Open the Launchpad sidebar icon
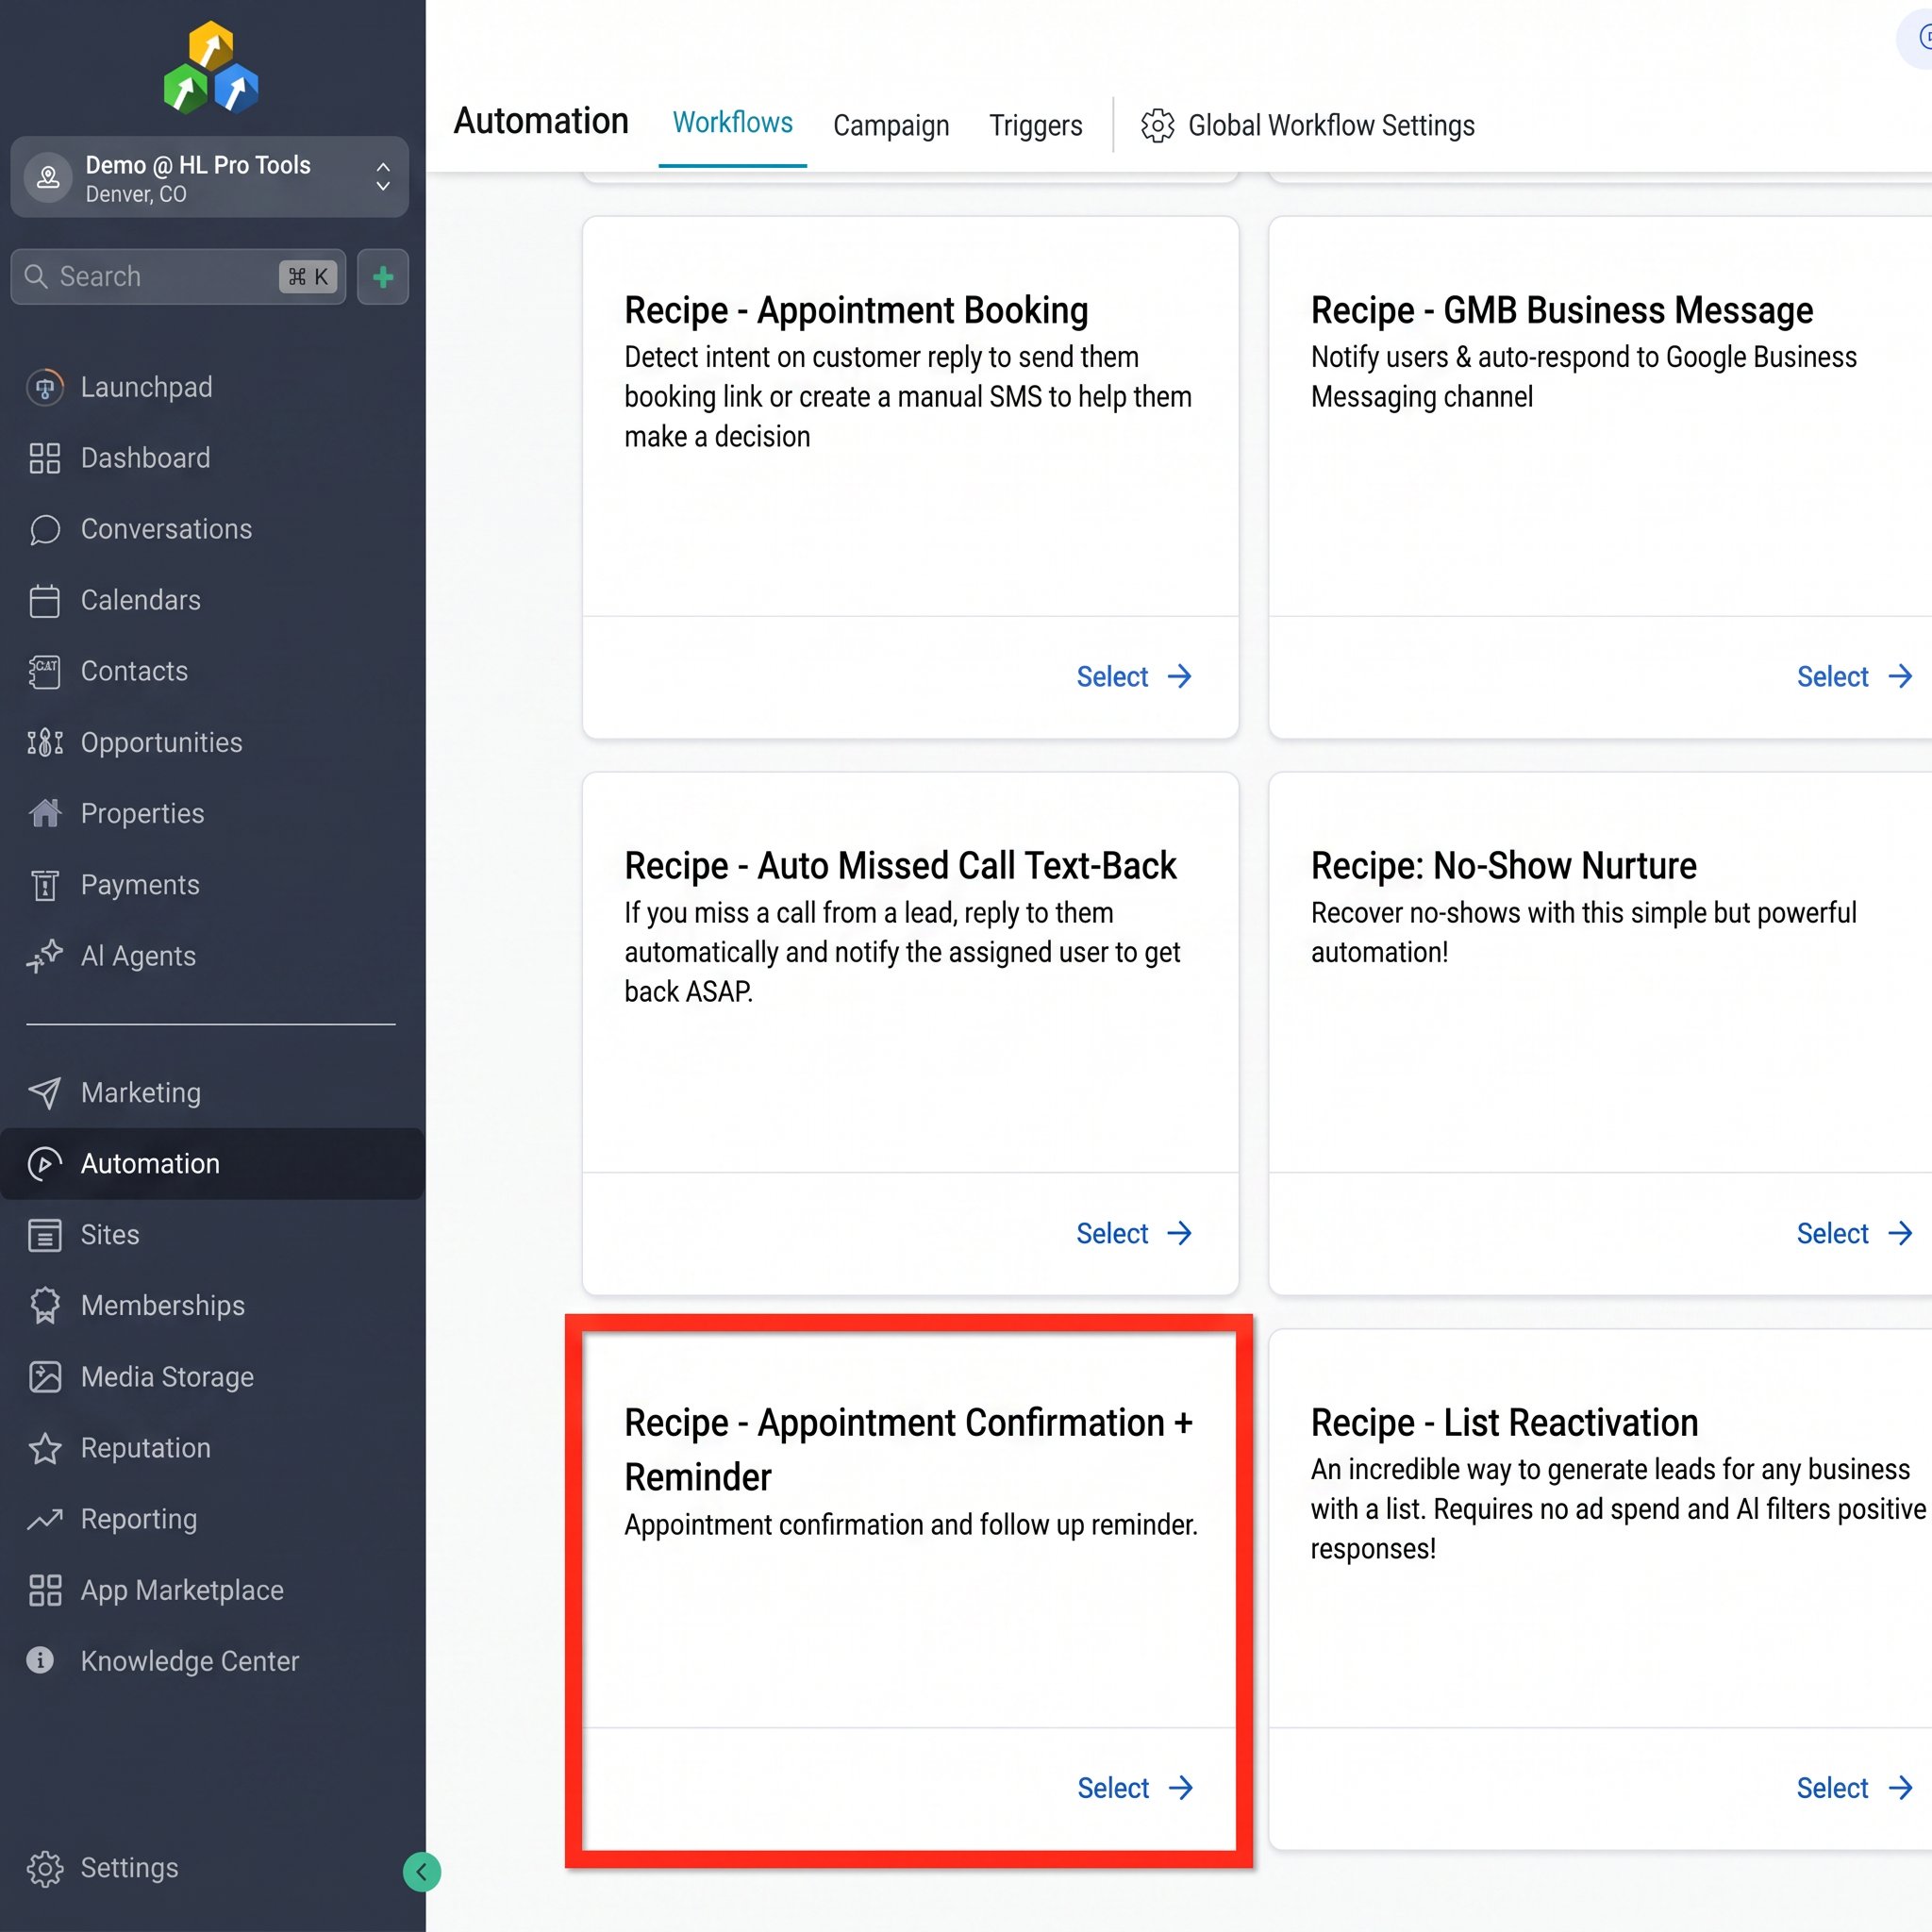 pyautogui.click(x=45, y=387)
